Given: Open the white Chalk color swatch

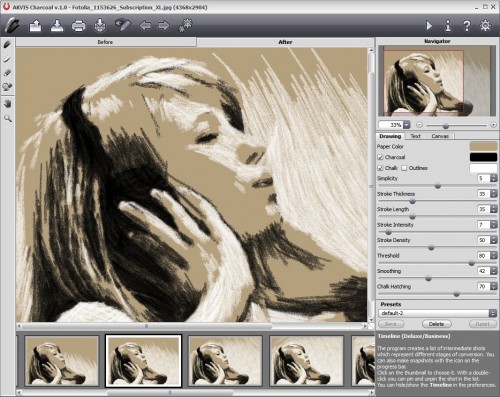Looking at the screenshot, I should (483, 168).
